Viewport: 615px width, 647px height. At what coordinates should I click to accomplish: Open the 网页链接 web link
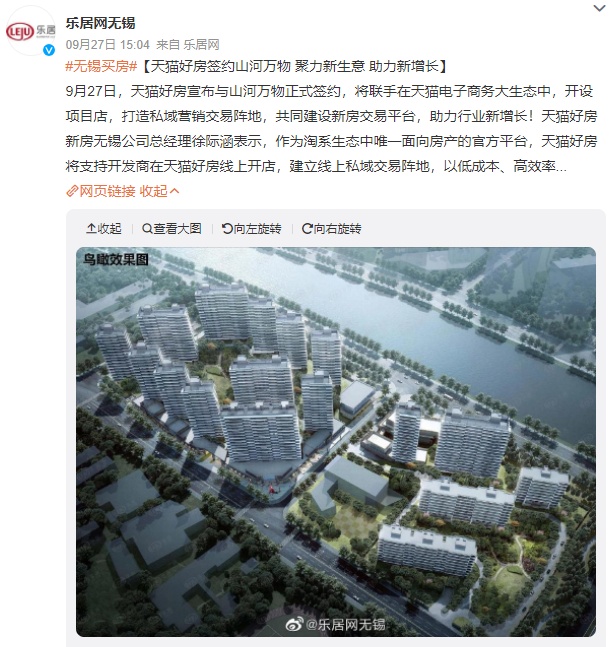[107, 191]
